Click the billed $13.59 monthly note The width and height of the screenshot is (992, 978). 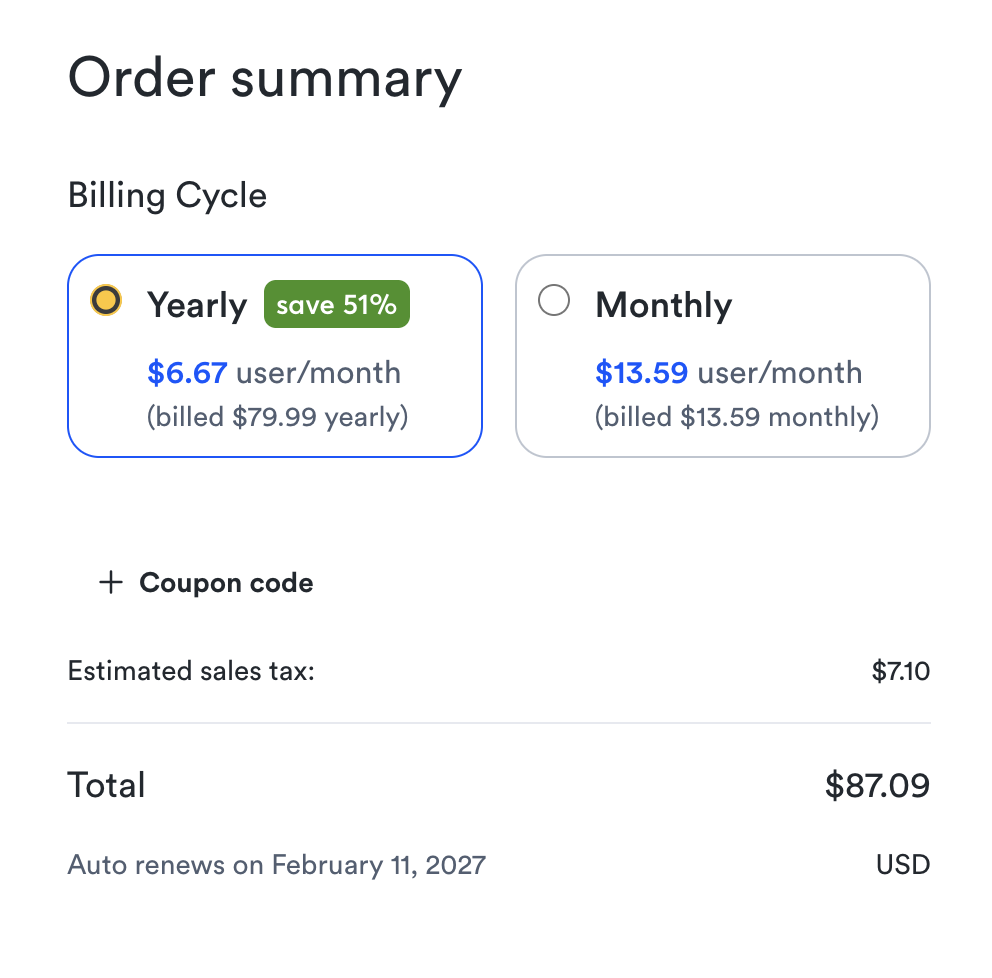click(x=736, y=416)
